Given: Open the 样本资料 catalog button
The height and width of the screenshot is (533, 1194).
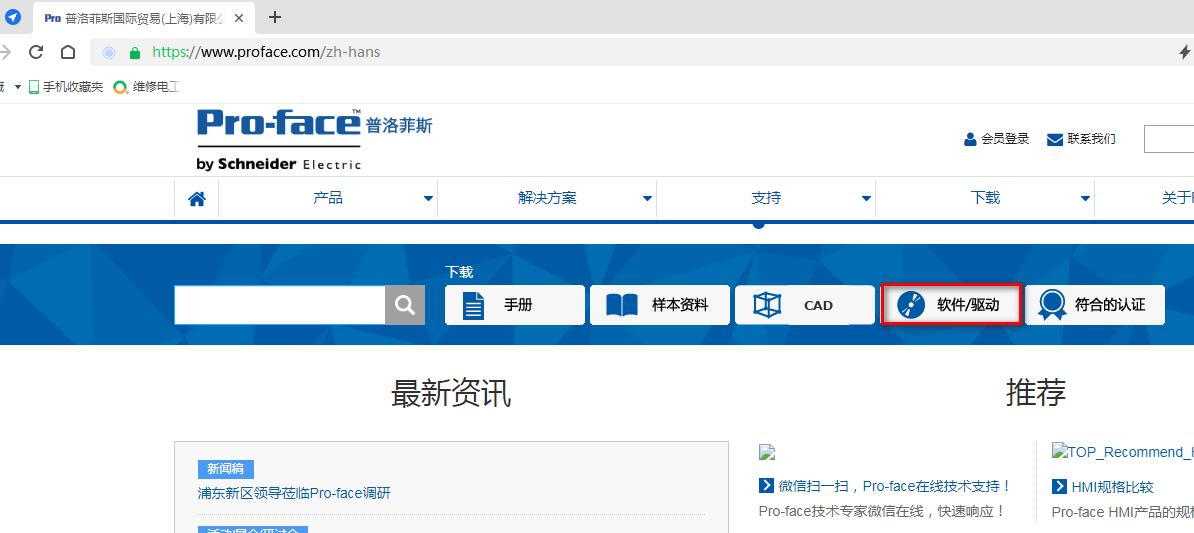Looking at the screenshot, I should 660,305.
